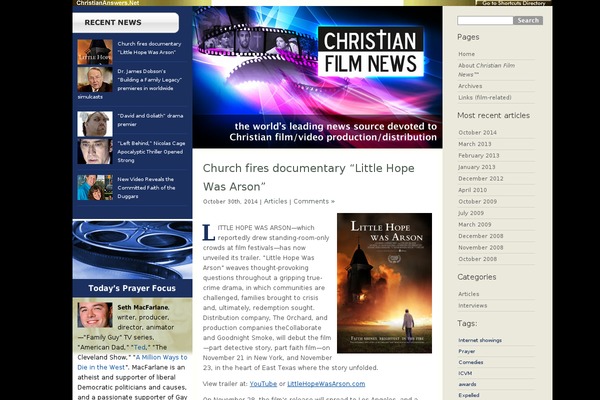The height and width of the screenshot is (400, 600).
Task: Open David and Goliath drama premier text
Action: [x=150, y=120]
